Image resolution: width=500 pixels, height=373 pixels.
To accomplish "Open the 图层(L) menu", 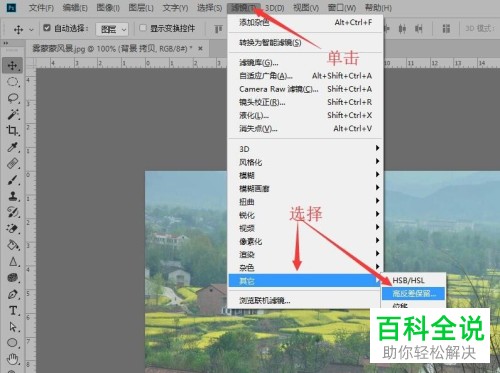I will (x=141, y=8).
